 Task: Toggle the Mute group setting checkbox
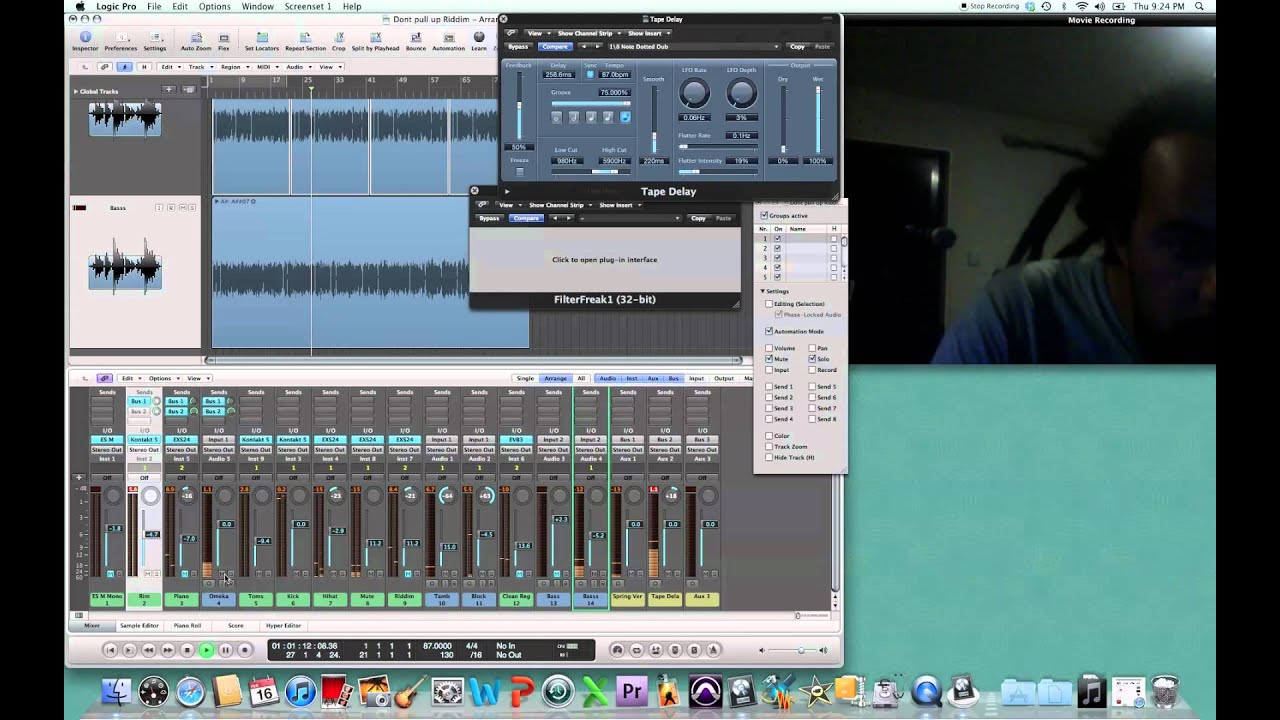(x=768, y=359)
